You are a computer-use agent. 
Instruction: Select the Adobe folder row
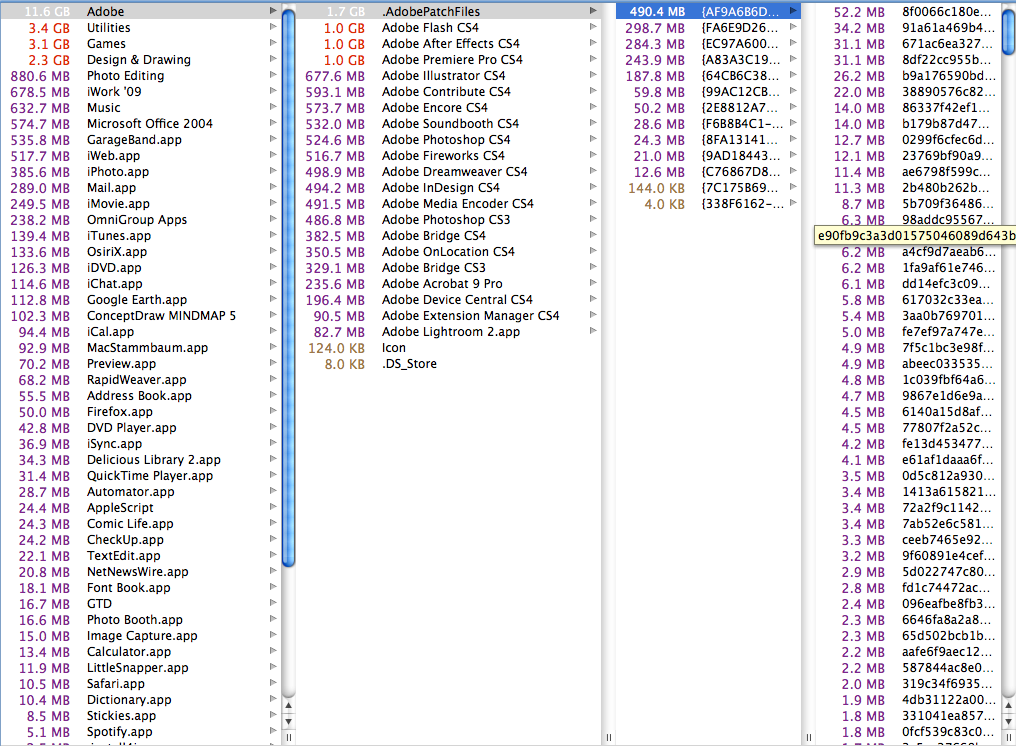click(x=141, y=11)
